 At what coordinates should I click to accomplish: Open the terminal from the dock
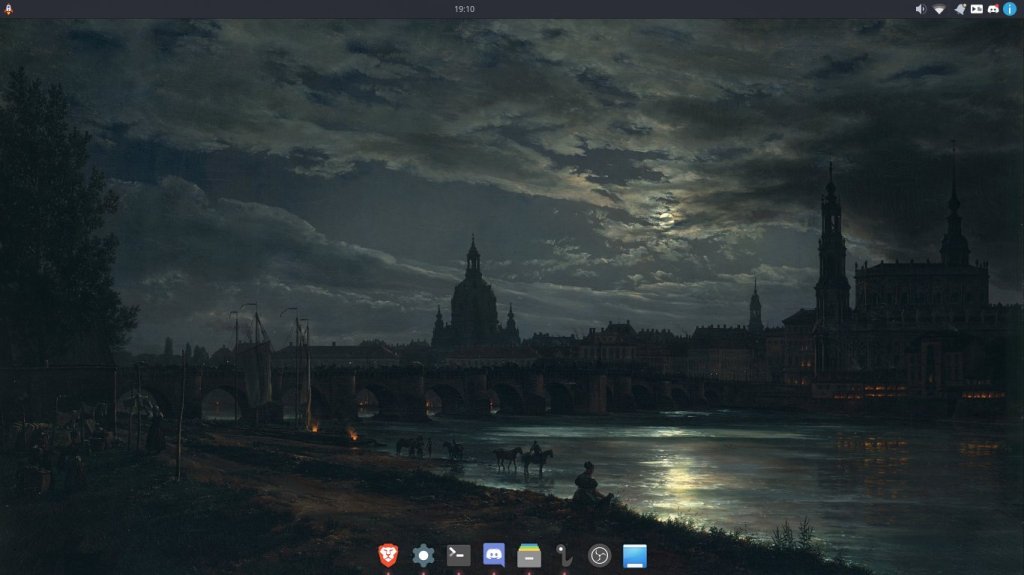pyautogui.click(x=458, y=555)
